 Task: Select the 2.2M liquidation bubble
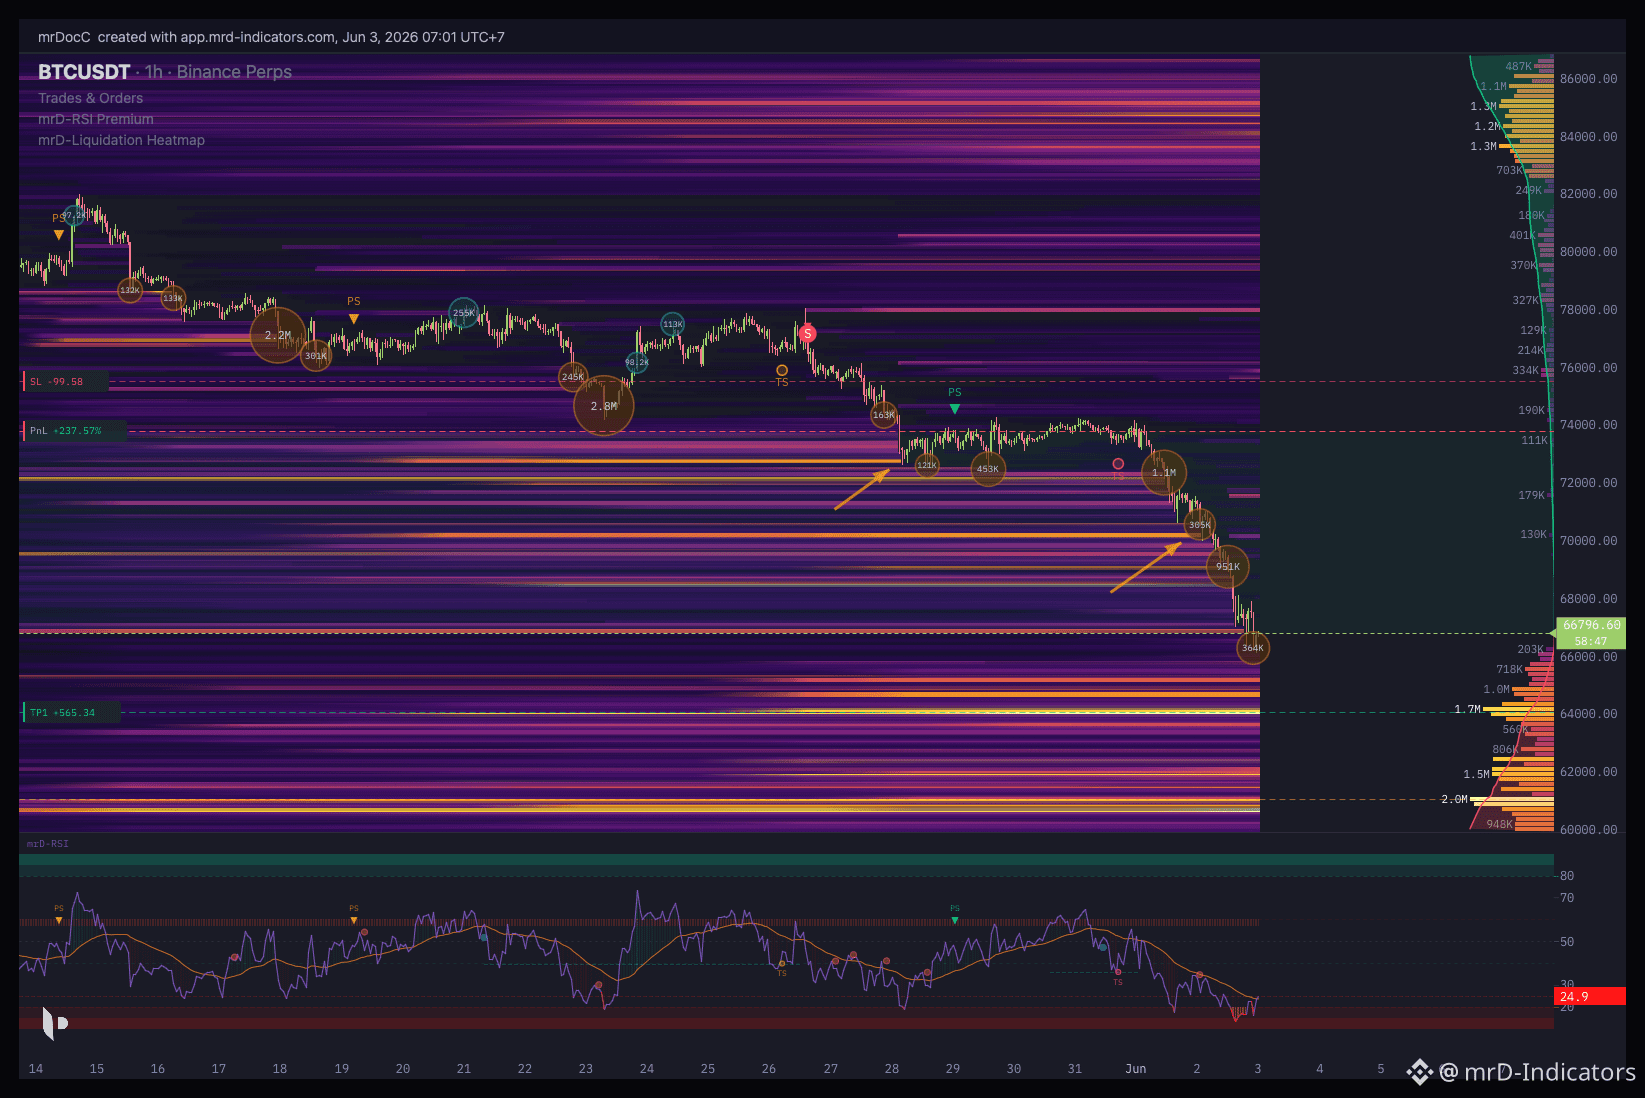[278, 335]
